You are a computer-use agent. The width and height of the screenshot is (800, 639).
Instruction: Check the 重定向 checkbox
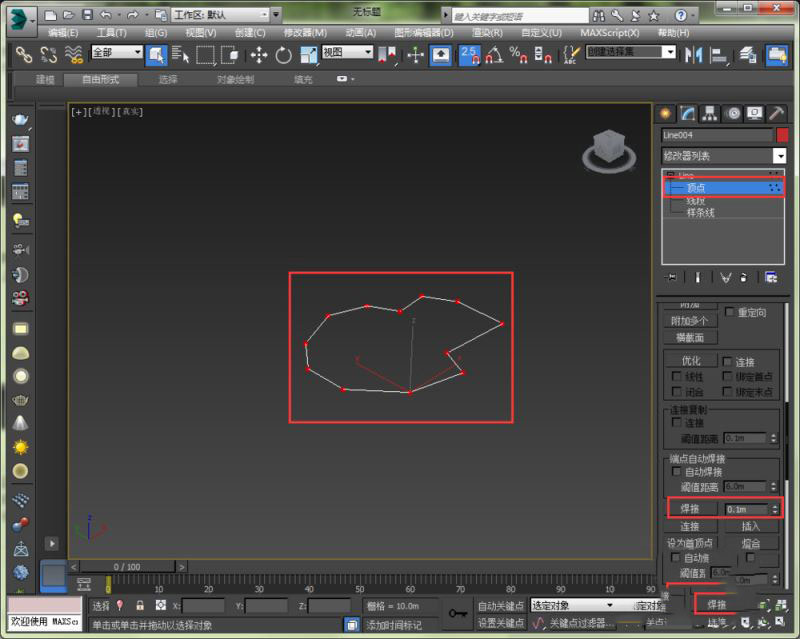pos(730,312)
